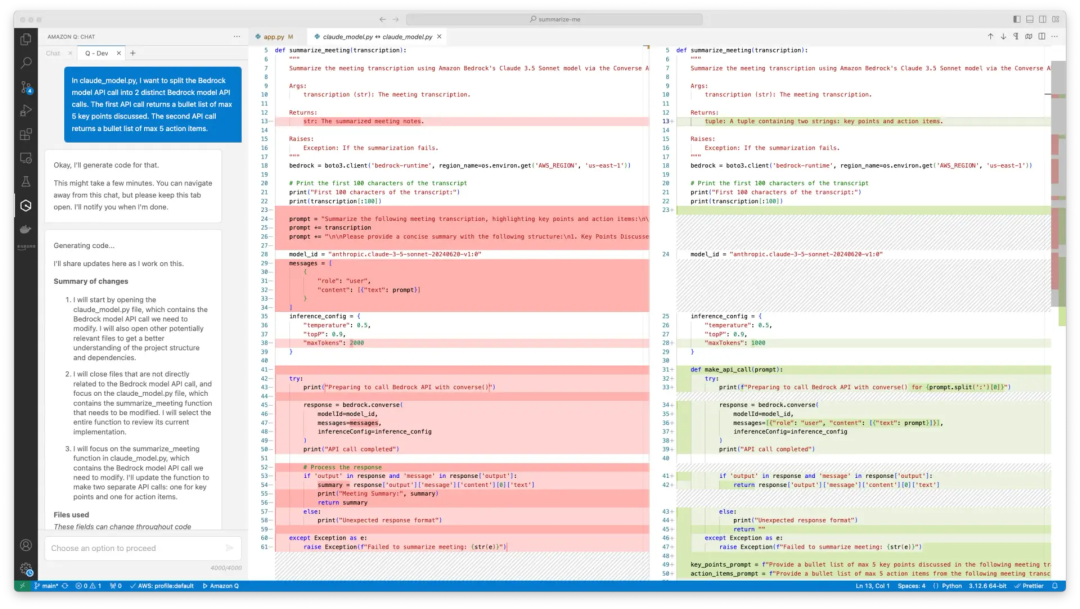Toggle the bottom panel layout
The image size is (1080, 609).
(1030, 19)
